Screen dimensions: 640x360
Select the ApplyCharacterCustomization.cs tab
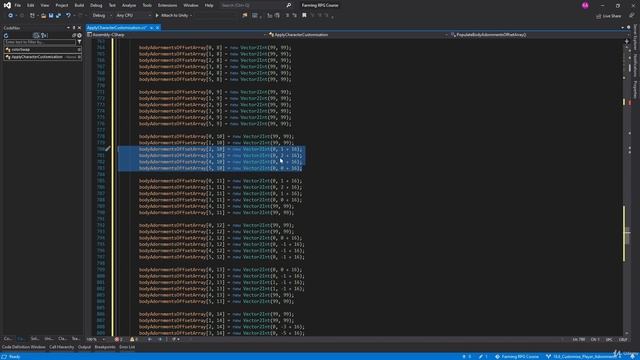coord(117,28)
